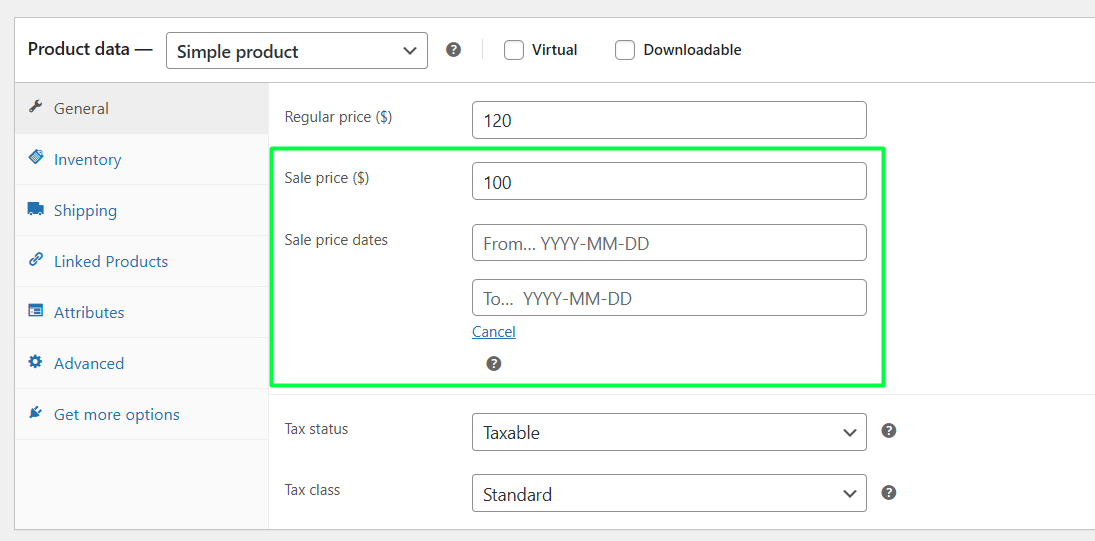The width and height of the screenshot is (1095, 541).
Task: Open the Tax class Standard dropdown
Action: click(669, 494)
